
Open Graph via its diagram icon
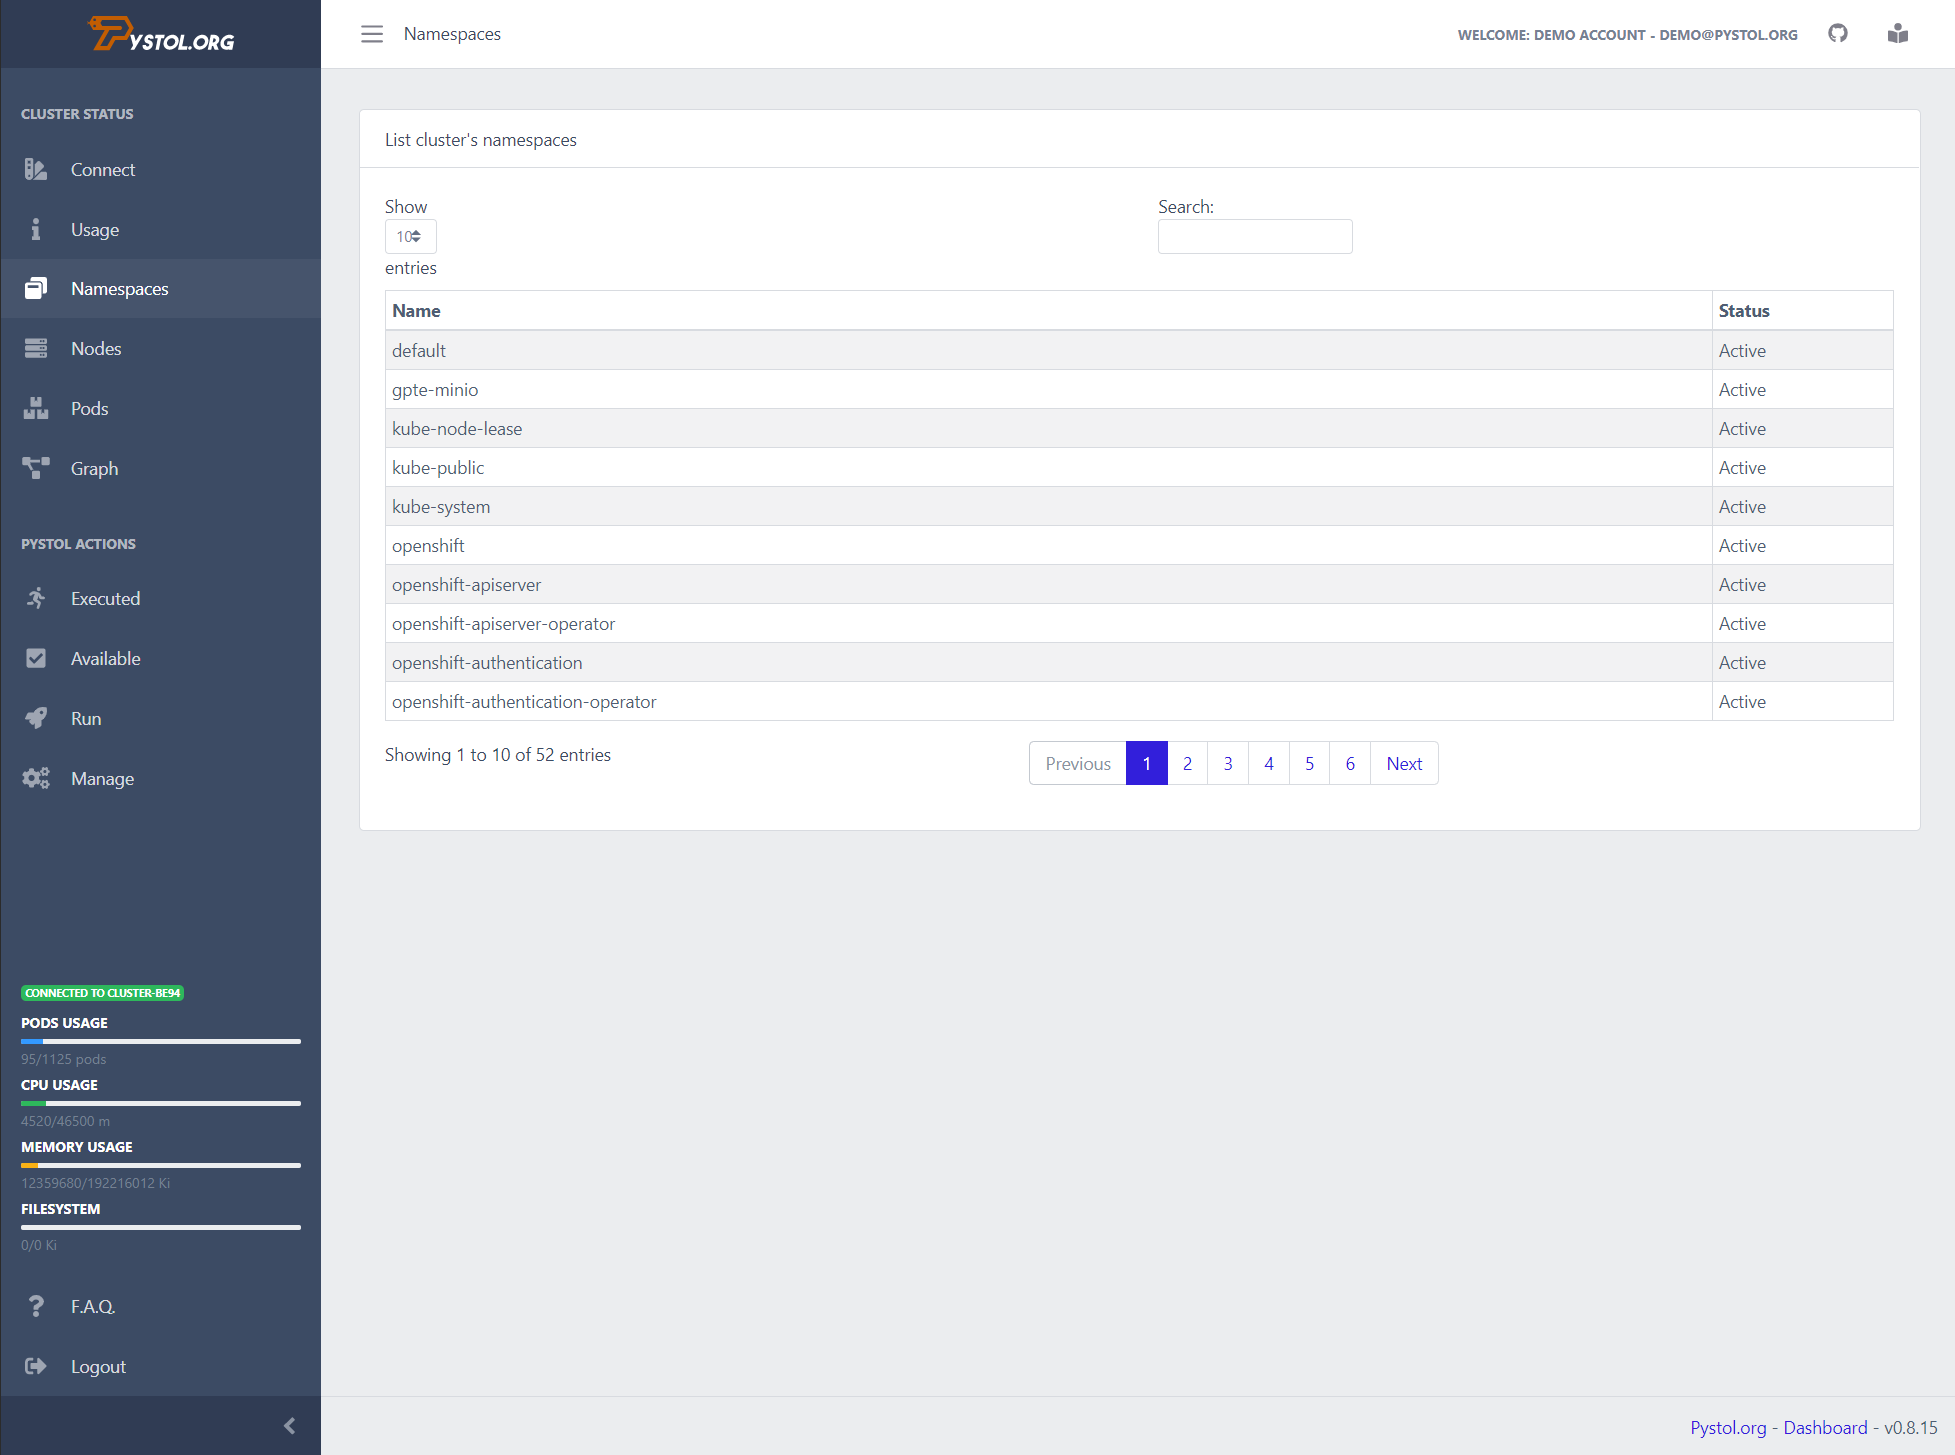36,469
